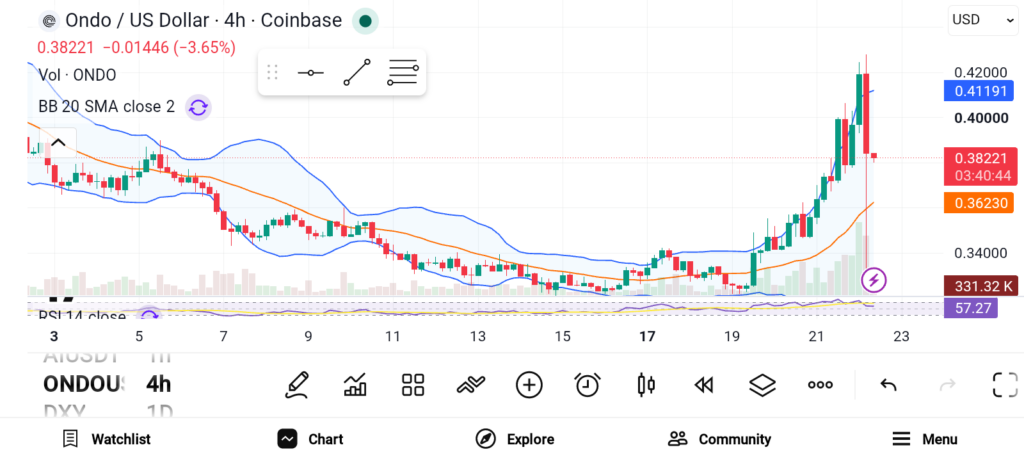This screenshot has width=1024, height=461.
Task: Redo the chart action
Action: point(947,385)
